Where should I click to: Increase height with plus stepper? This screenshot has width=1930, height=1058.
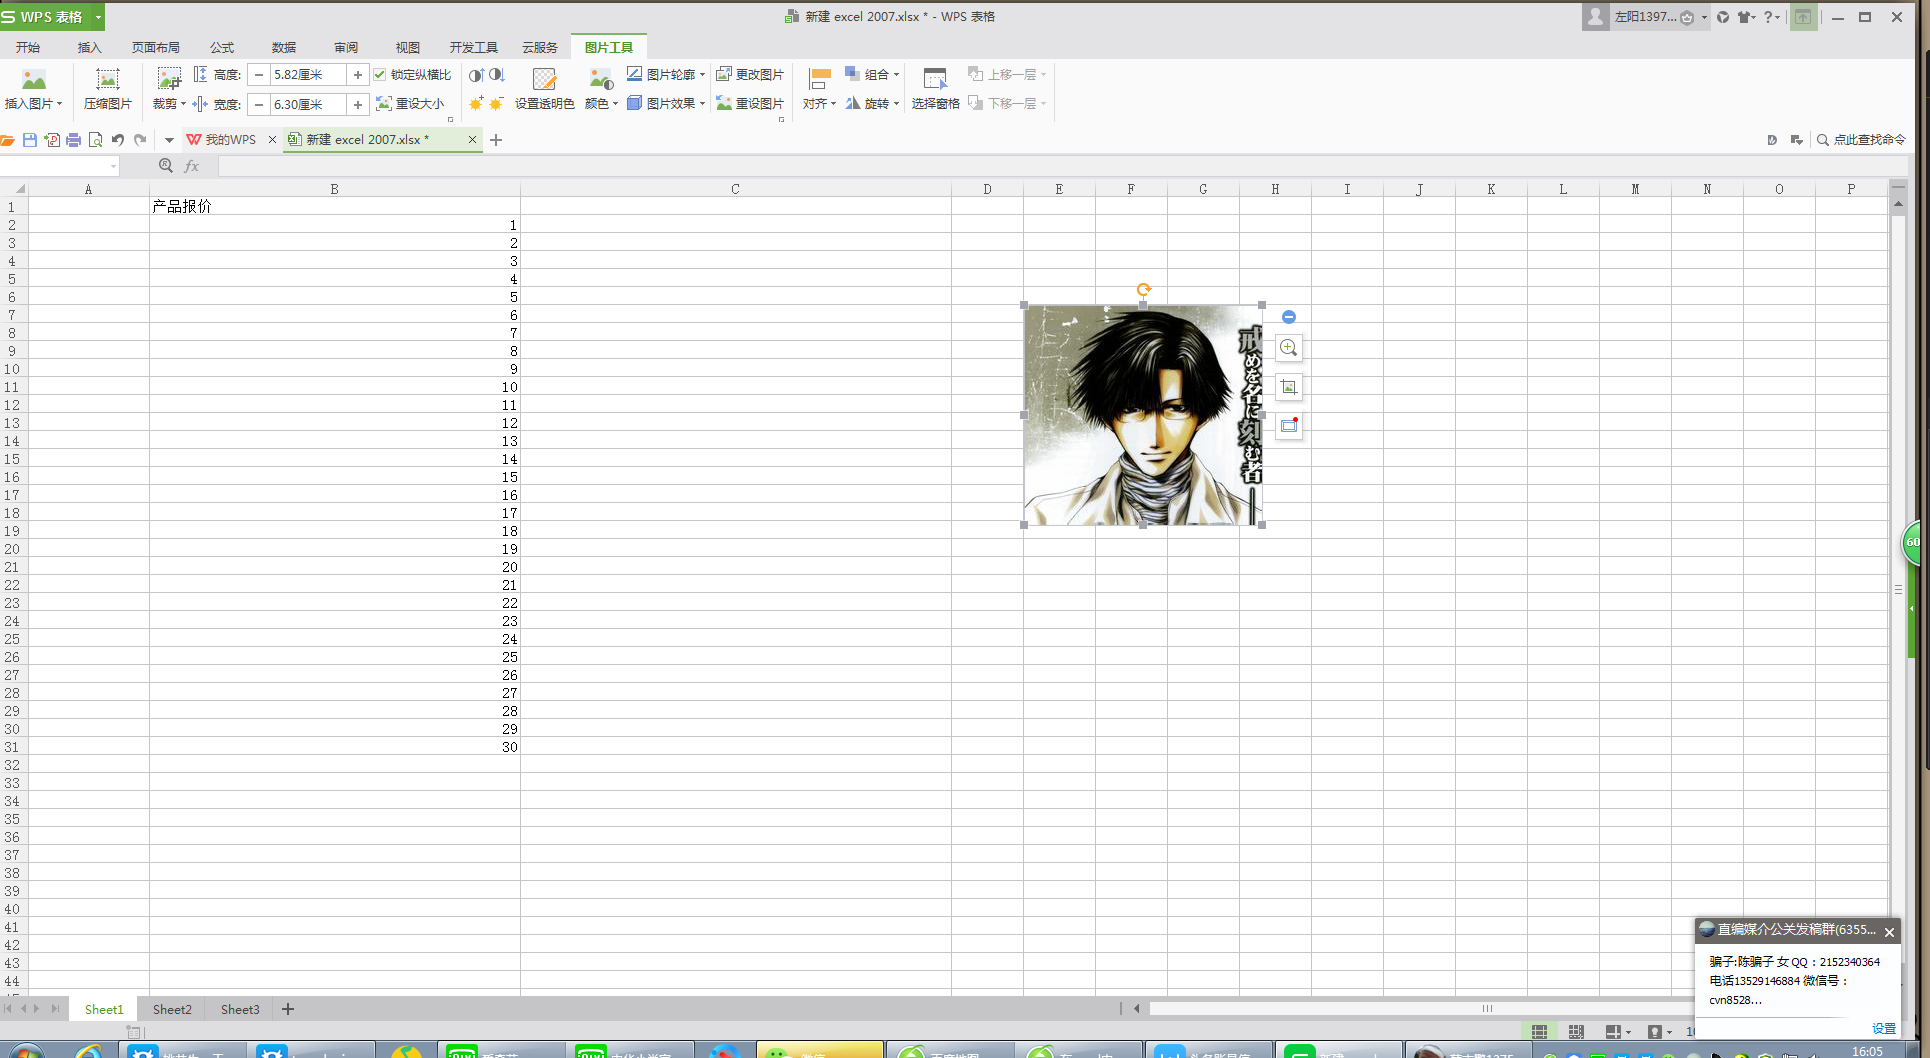[x=357, y=75]
